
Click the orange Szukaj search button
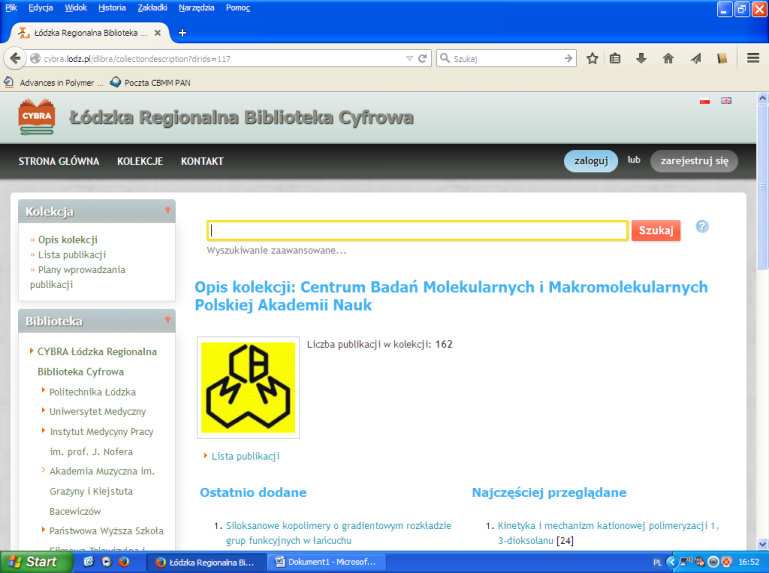pos(656,230)
